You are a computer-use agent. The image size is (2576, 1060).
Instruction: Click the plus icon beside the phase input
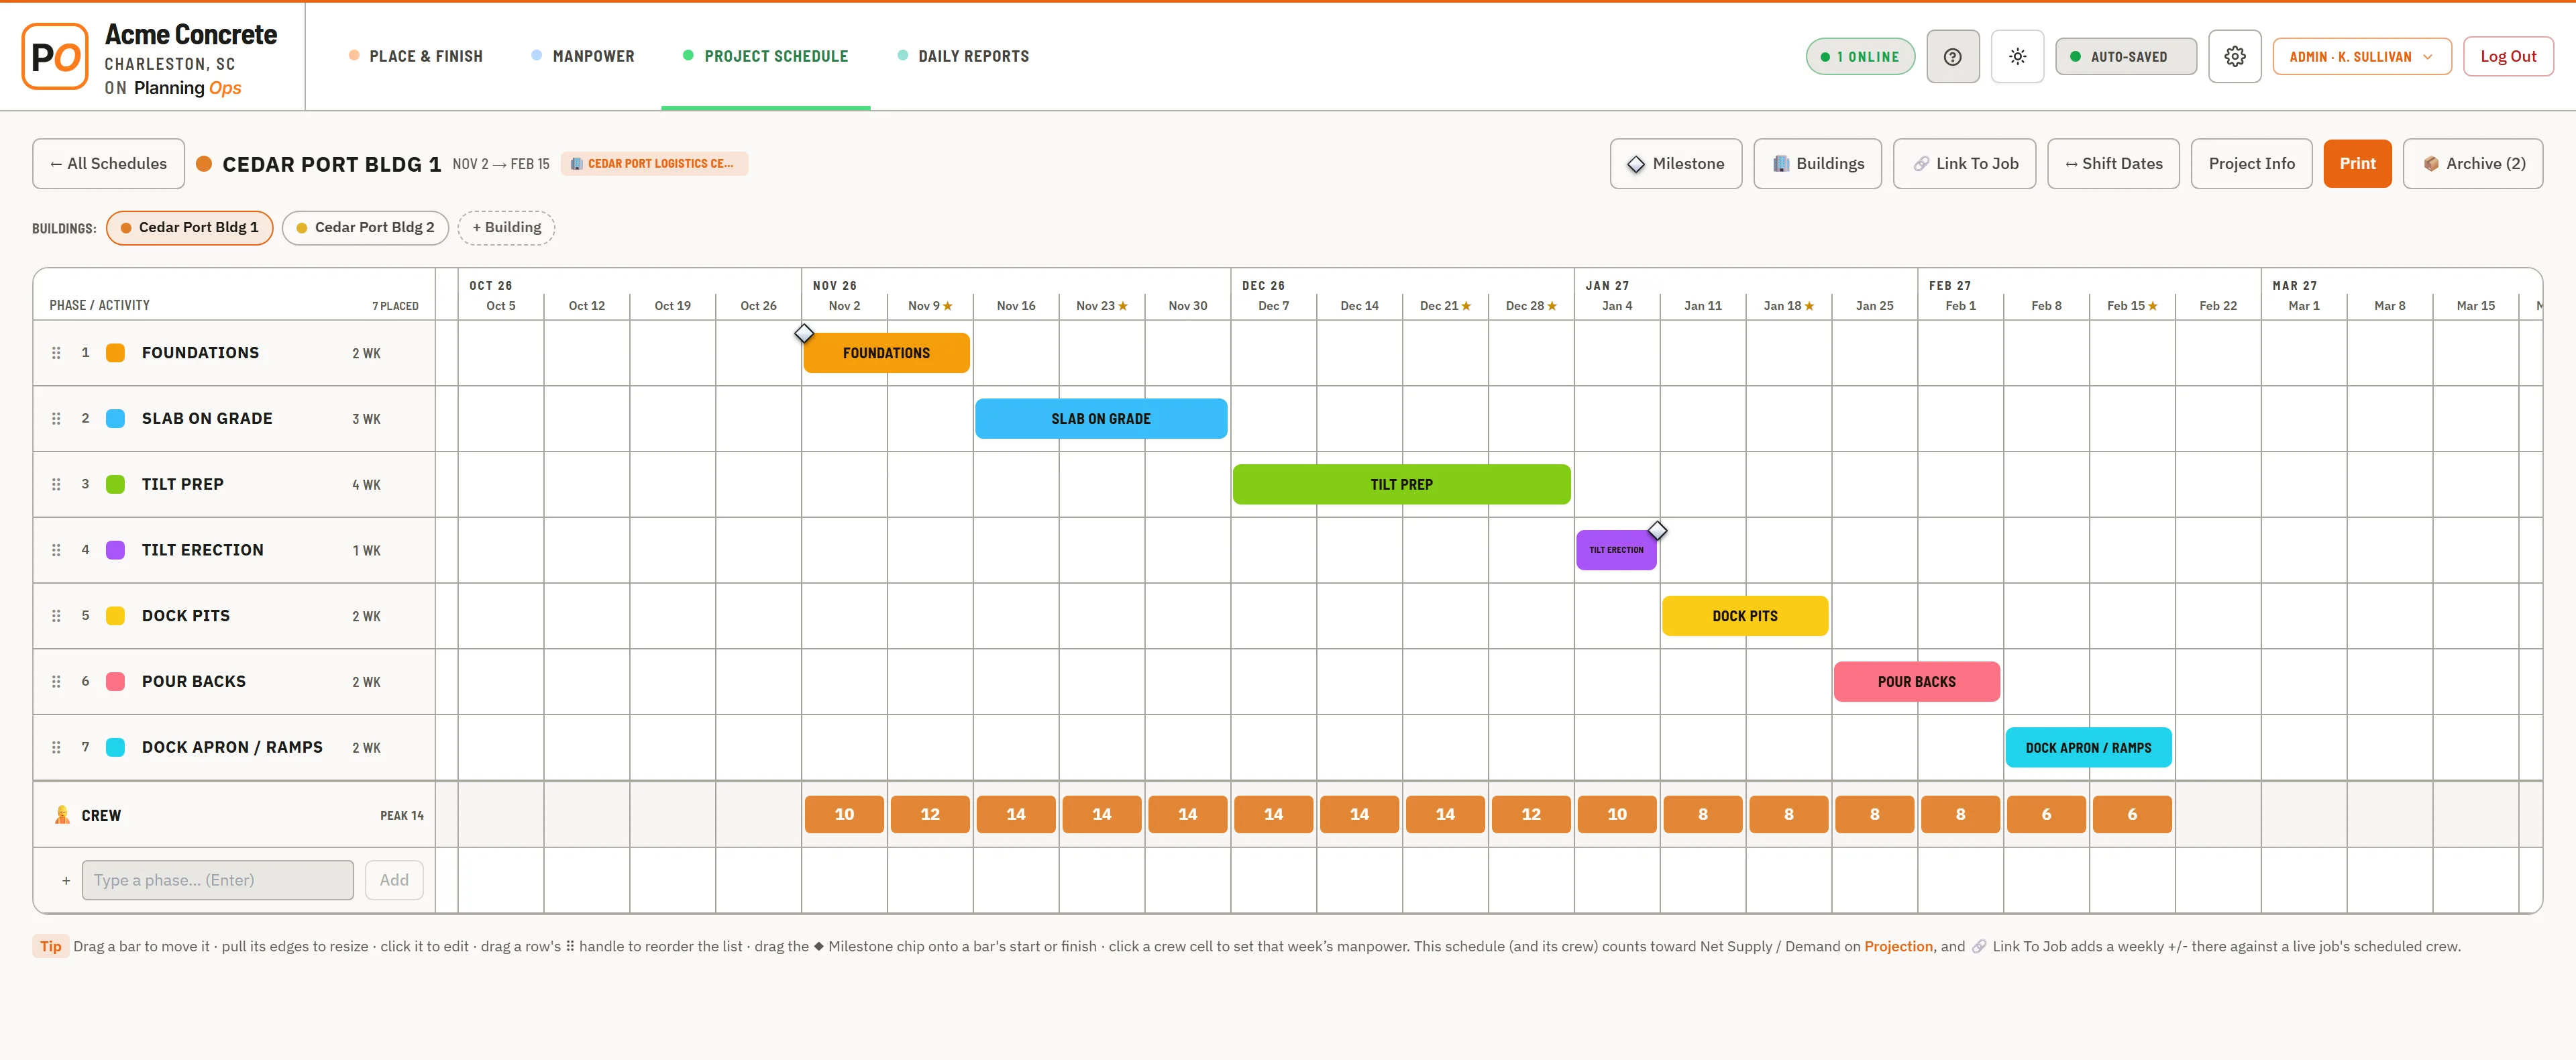coord(66,881)
